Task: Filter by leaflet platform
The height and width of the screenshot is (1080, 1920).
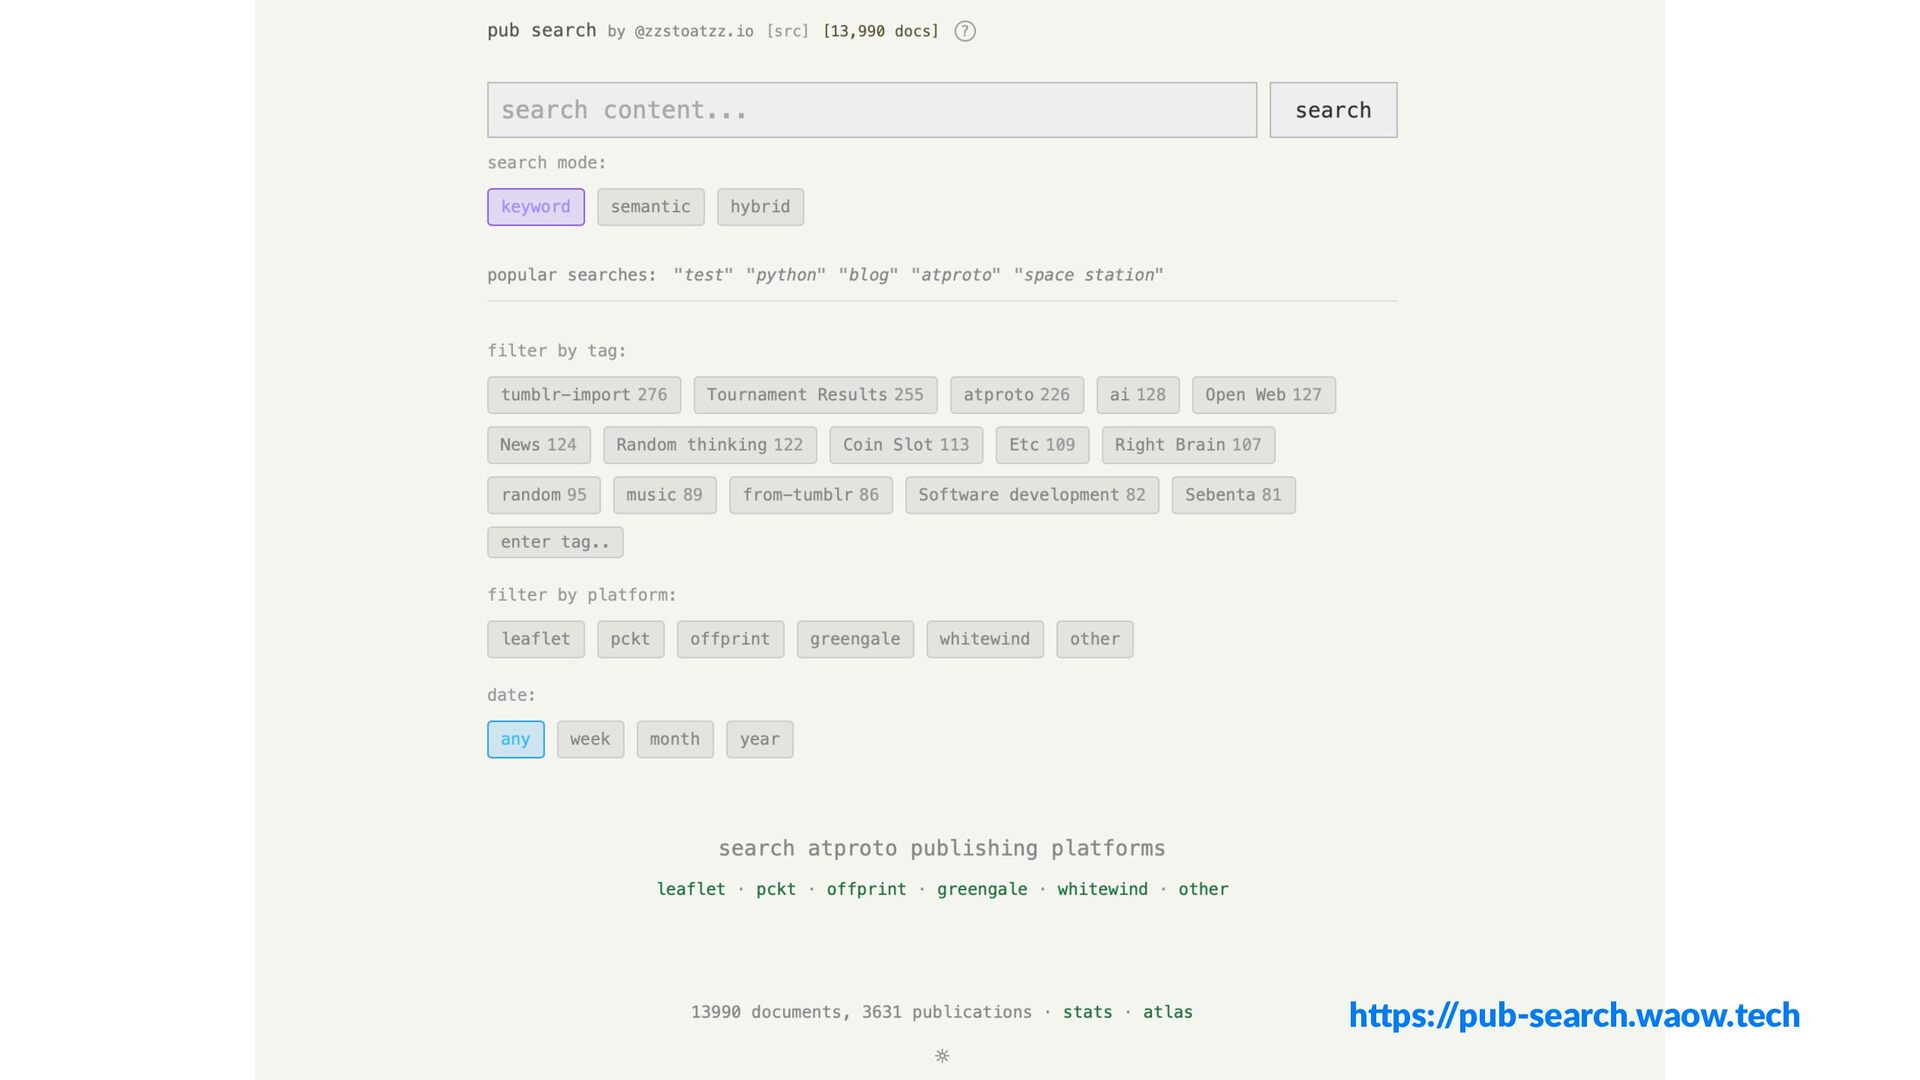Action: (x=535, y=639)
